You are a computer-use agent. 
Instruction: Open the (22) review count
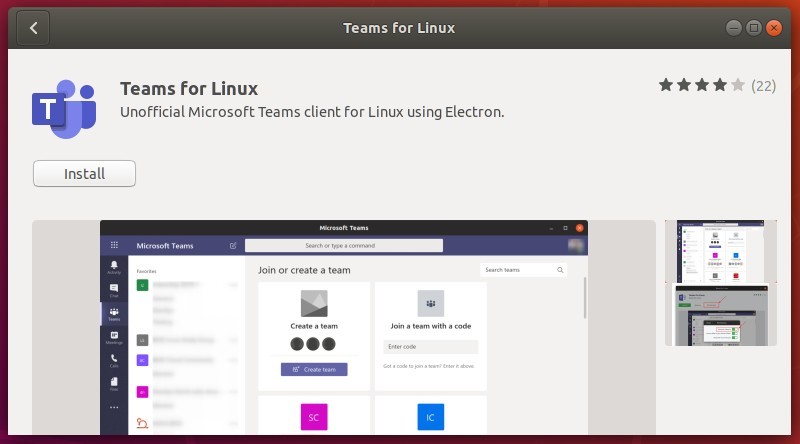[763, 86]
